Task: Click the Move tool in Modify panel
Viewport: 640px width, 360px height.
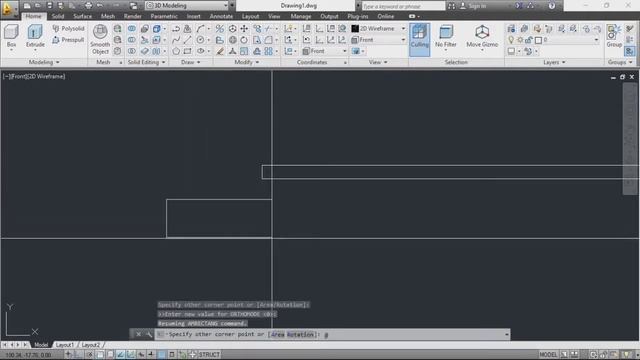Action: coord(244,29)
